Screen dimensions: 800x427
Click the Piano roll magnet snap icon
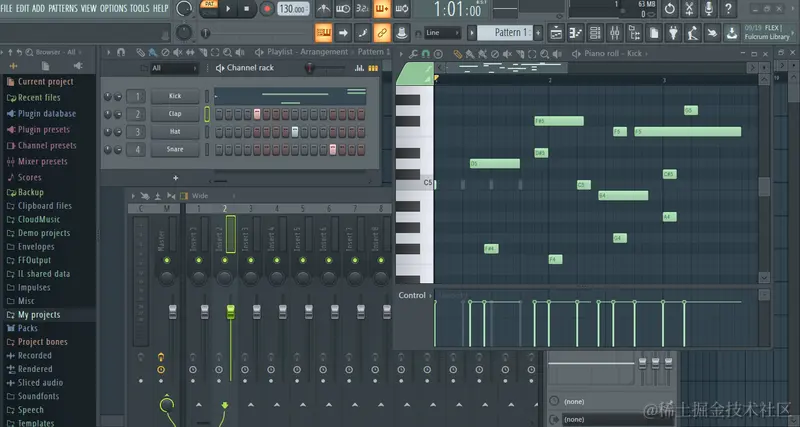(x=426, y=54)
